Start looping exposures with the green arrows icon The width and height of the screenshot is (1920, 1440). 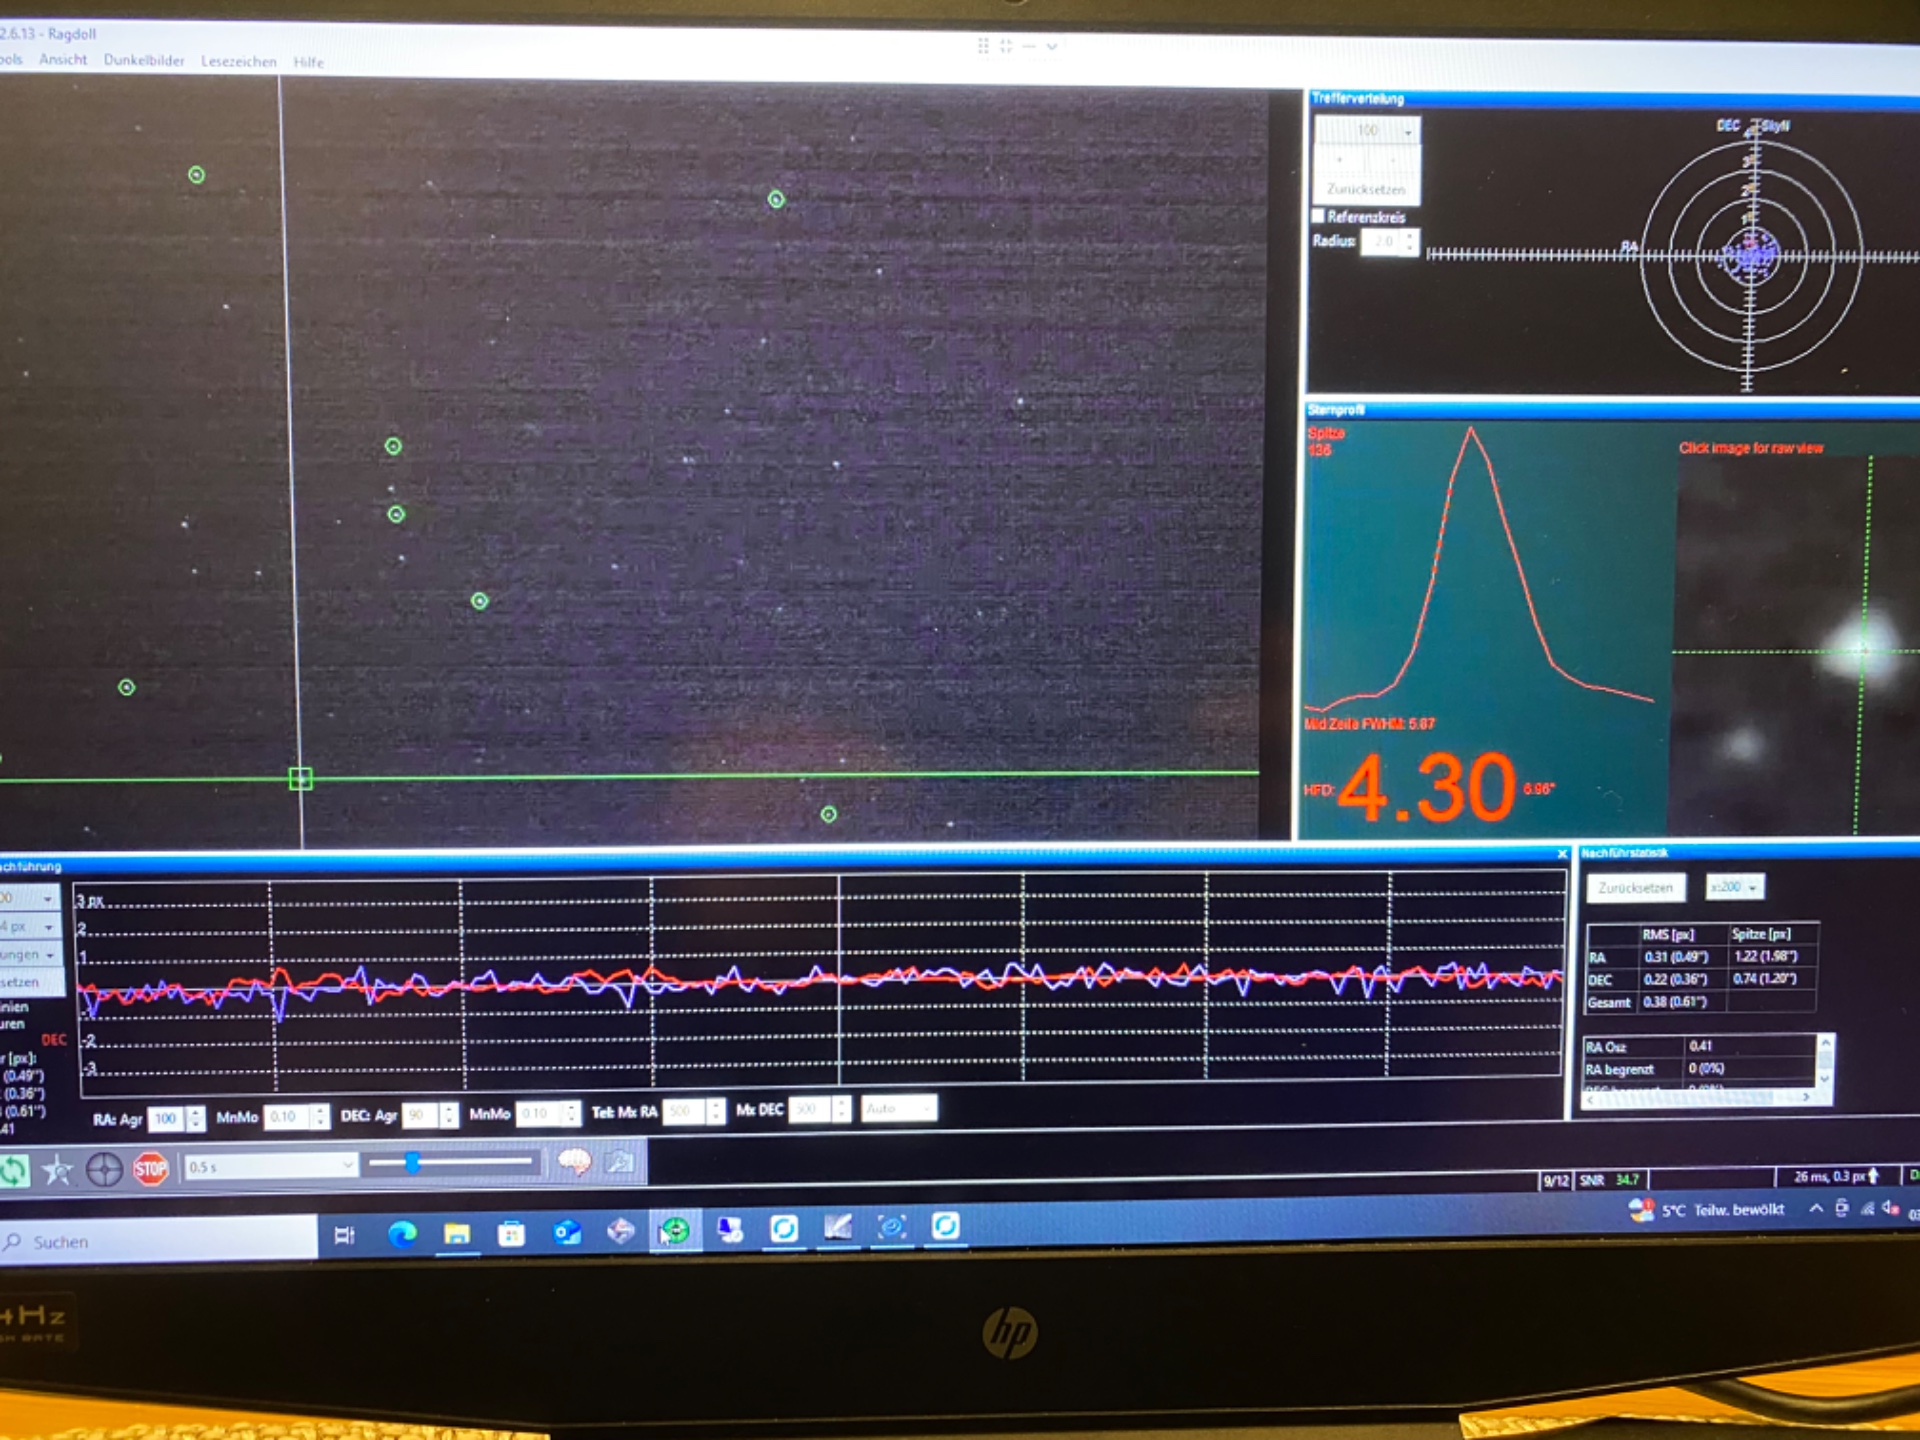coord(14,1170)
